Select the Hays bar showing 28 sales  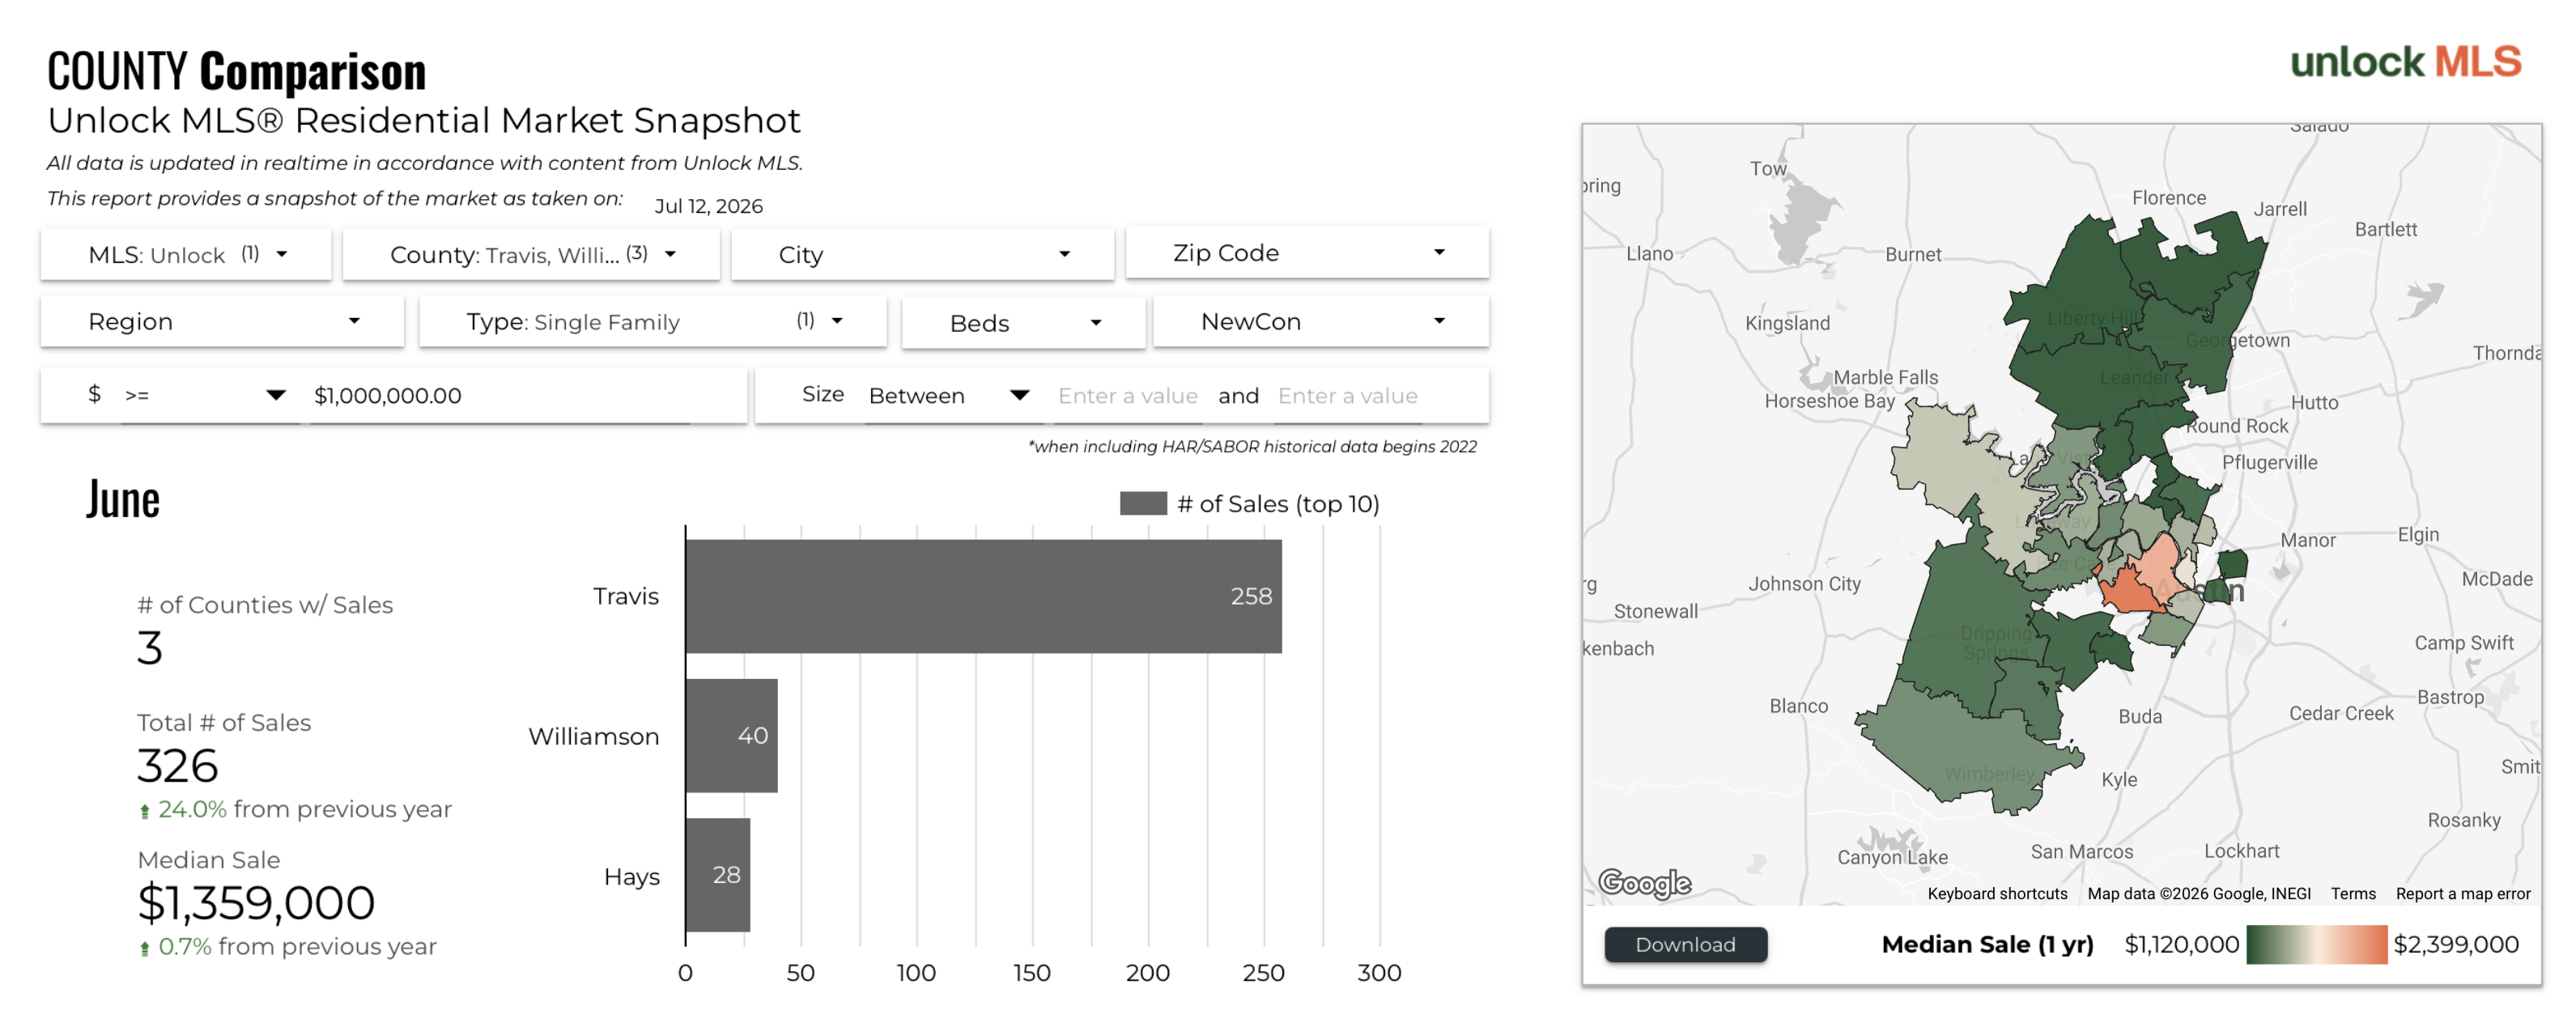(718, 875)
